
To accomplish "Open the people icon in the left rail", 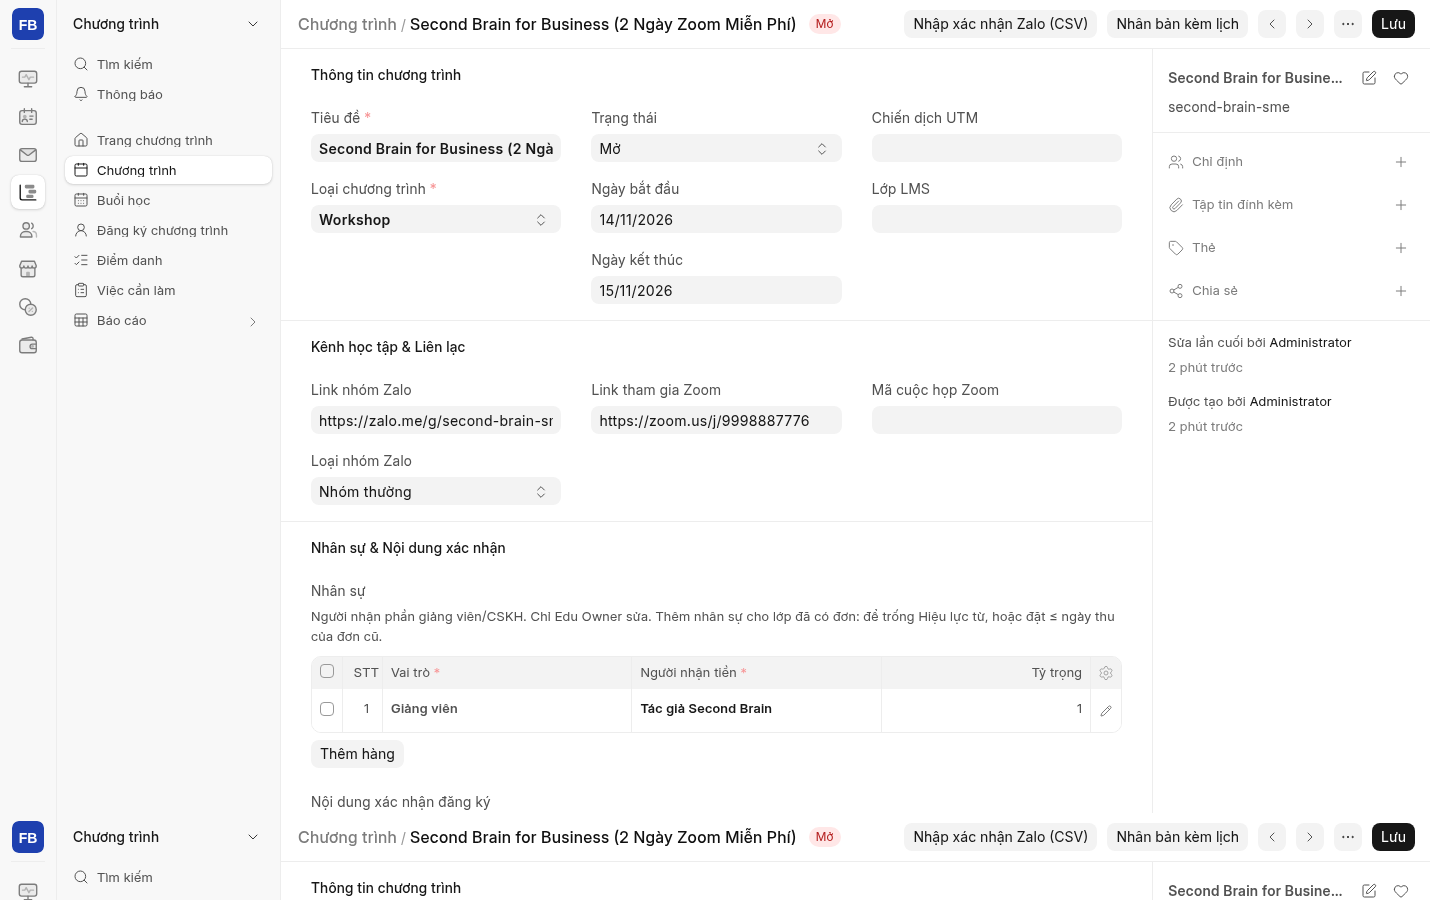I will coord(28,230).
